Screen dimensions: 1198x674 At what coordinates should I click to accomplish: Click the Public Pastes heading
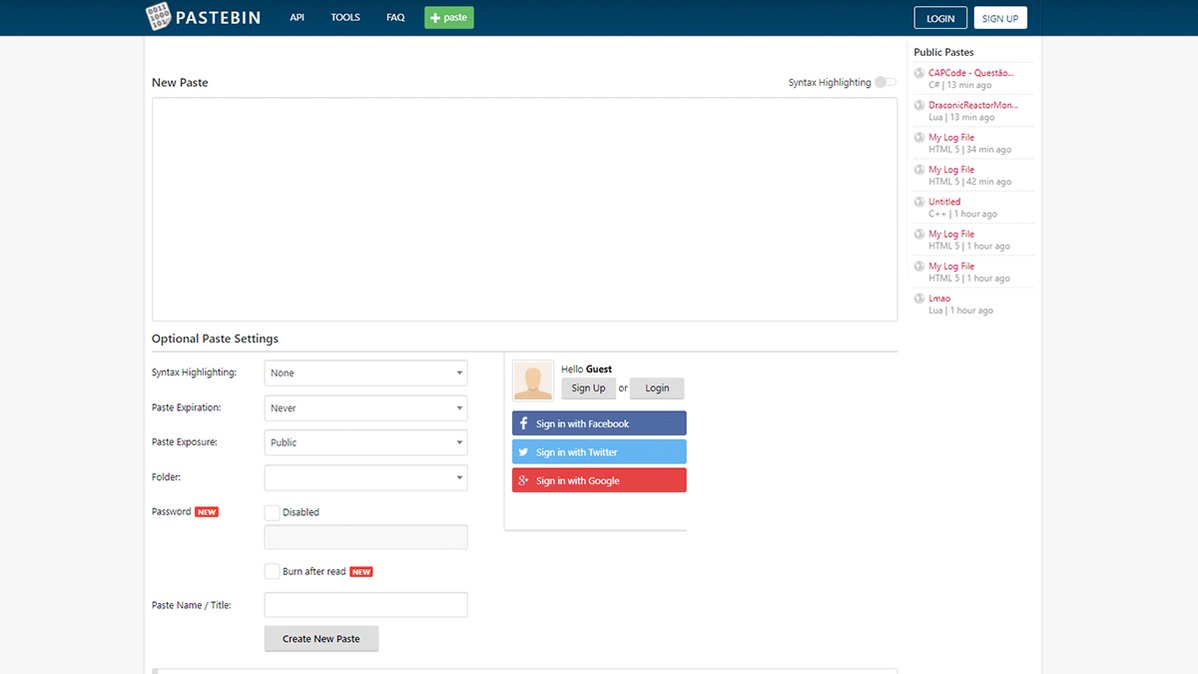point(944,52)
